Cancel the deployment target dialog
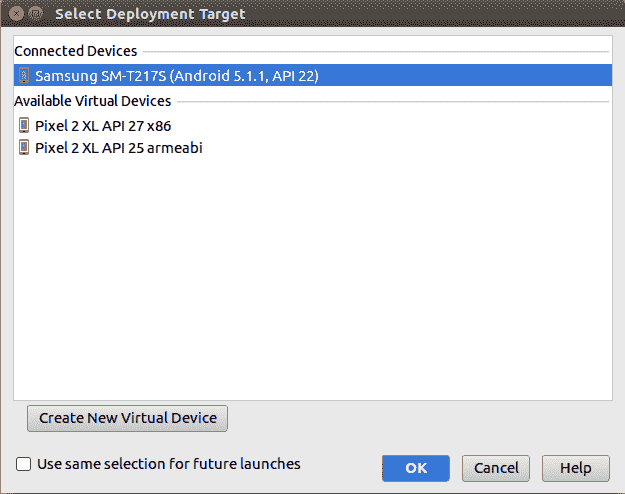 496,468
